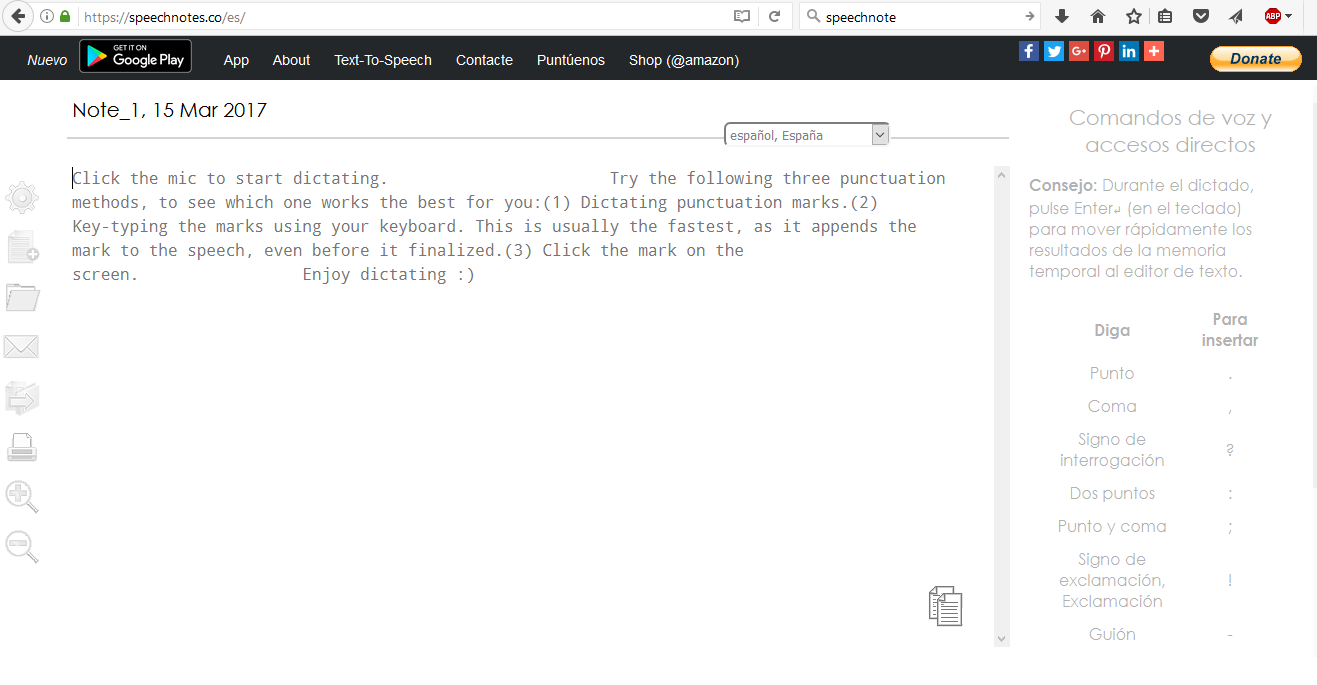Share page via Twitter icon
Viewport: 1317px width, 685px height.
1054,52
